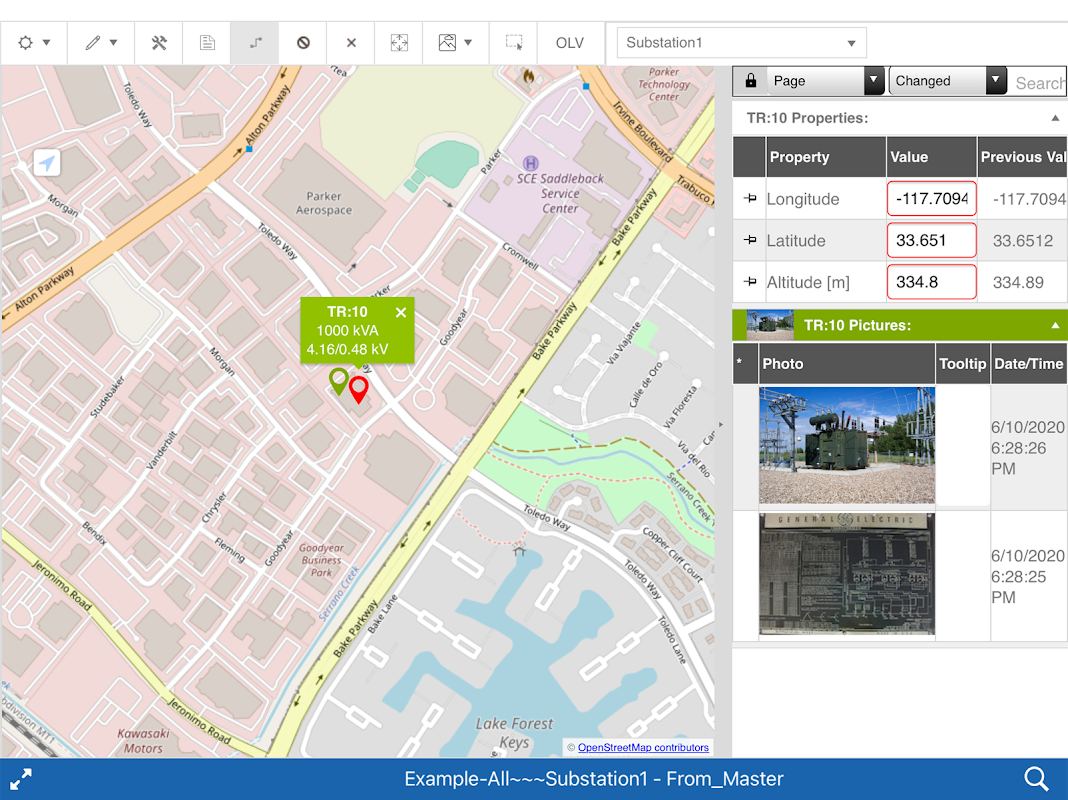
Task: Click the prohibited circle icon in toolbar
Action: click(x=303, y=43)
